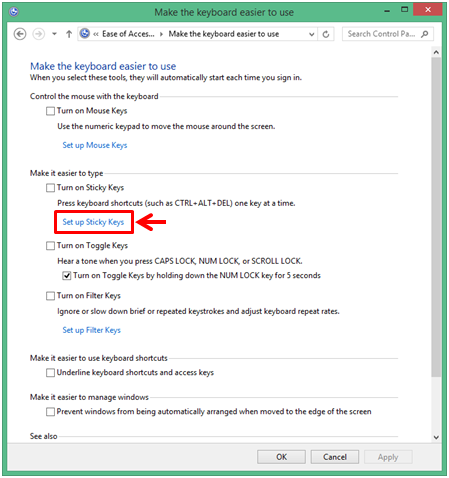Click the OK button
The width and height of the screenshot is (449, 478).
[x=281, y=457]
